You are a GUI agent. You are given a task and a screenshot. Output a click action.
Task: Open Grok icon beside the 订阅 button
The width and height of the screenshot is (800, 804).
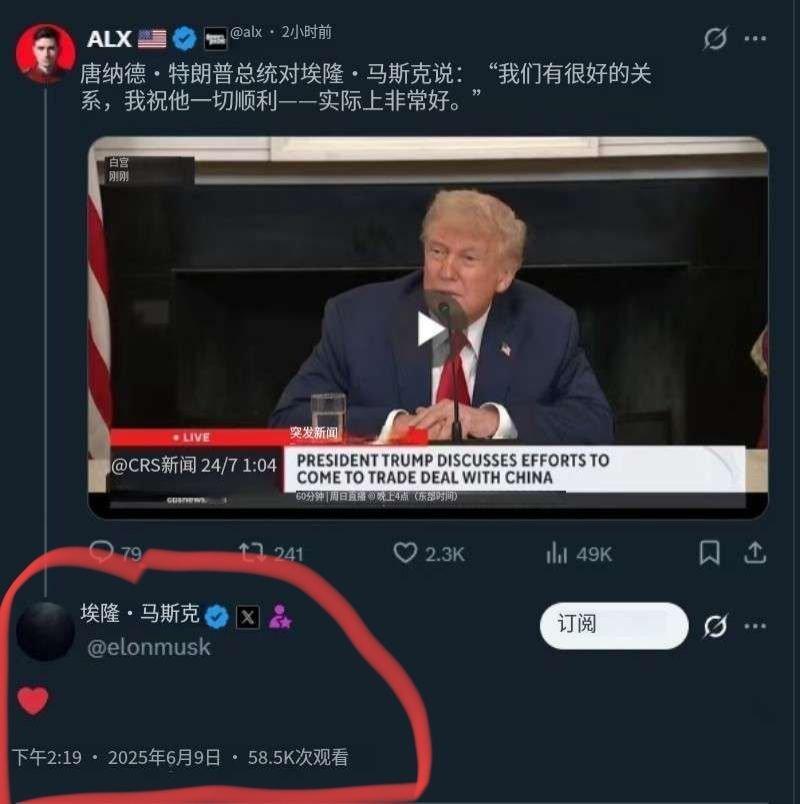click(715, 626)
